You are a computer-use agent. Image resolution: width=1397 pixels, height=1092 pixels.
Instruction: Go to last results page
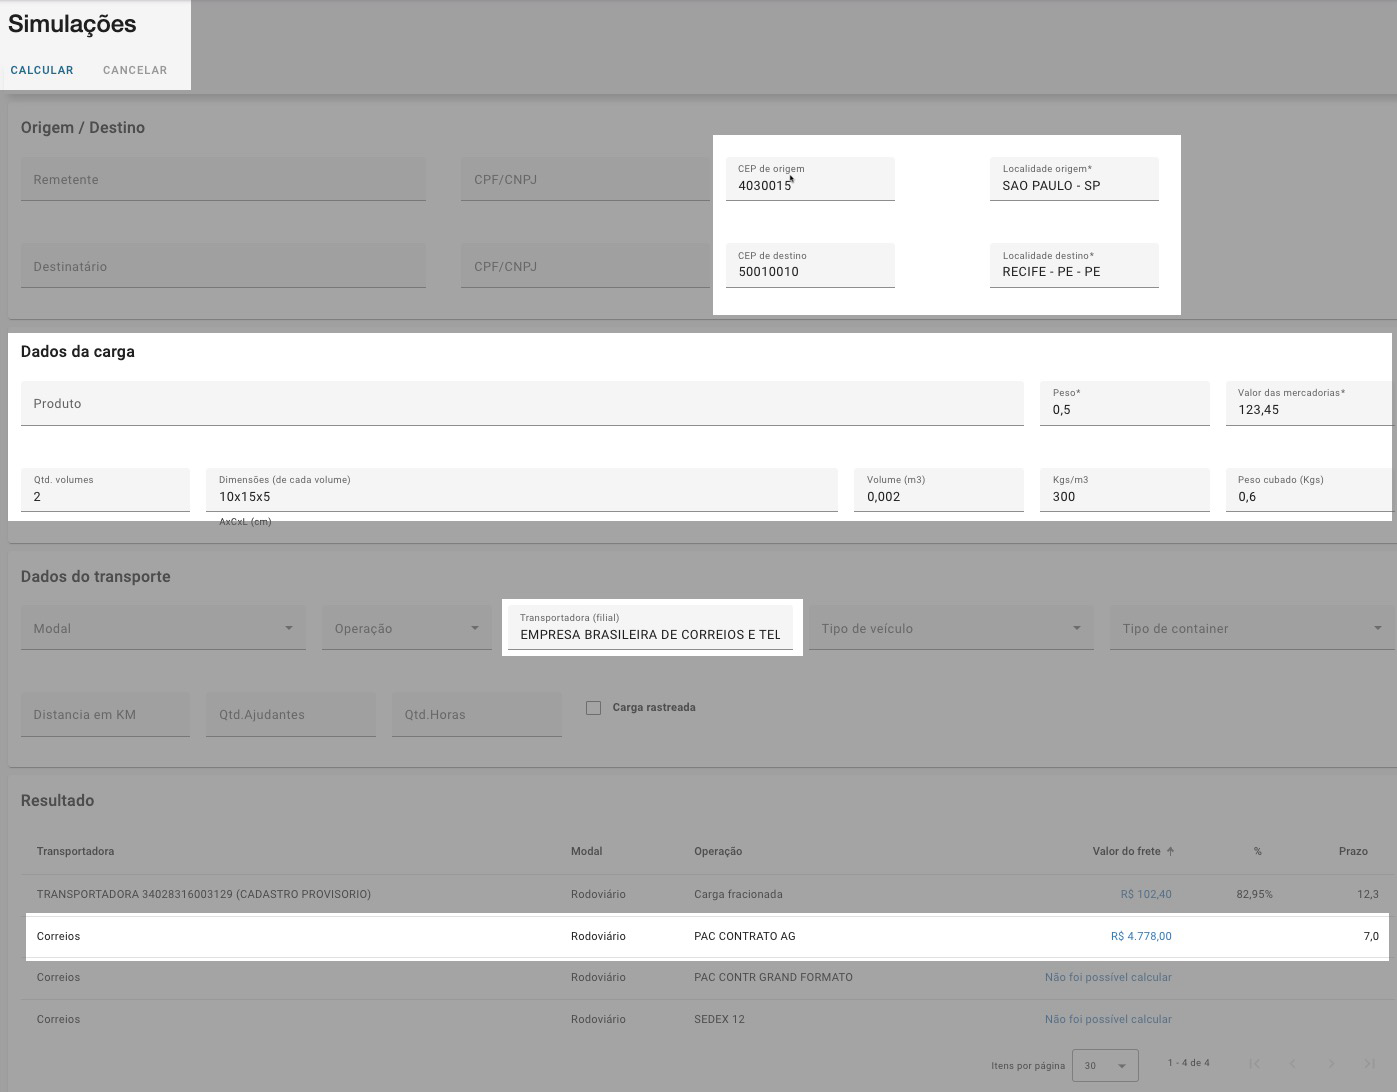click(x=1370, y=1063)
